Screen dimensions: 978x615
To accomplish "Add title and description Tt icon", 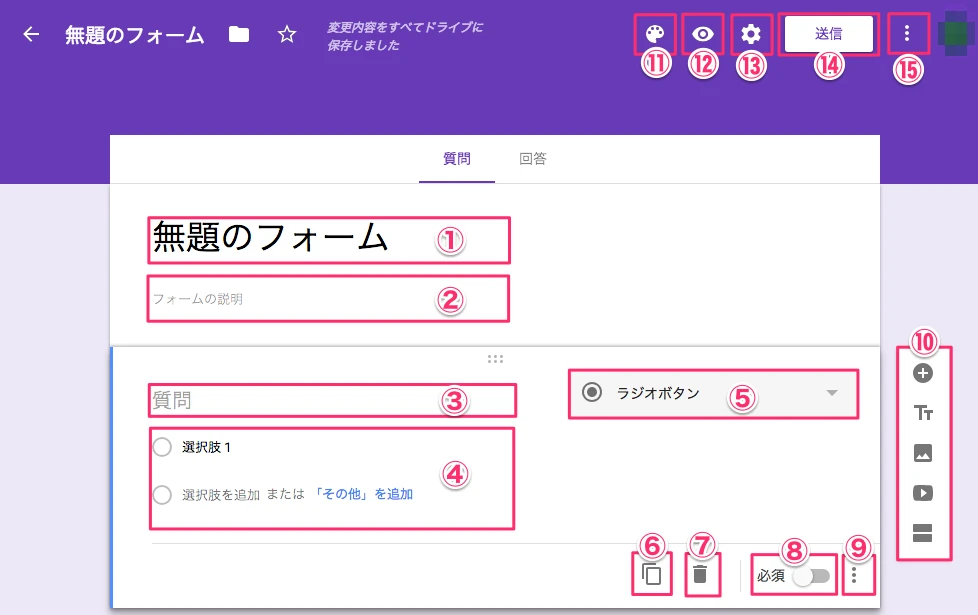I will click(x=922, y=413).
